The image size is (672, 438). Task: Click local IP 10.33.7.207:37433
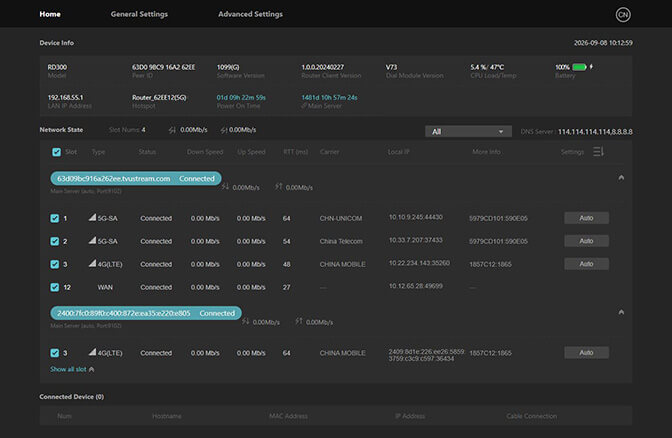pyautogui.click(x=416, y=240)
